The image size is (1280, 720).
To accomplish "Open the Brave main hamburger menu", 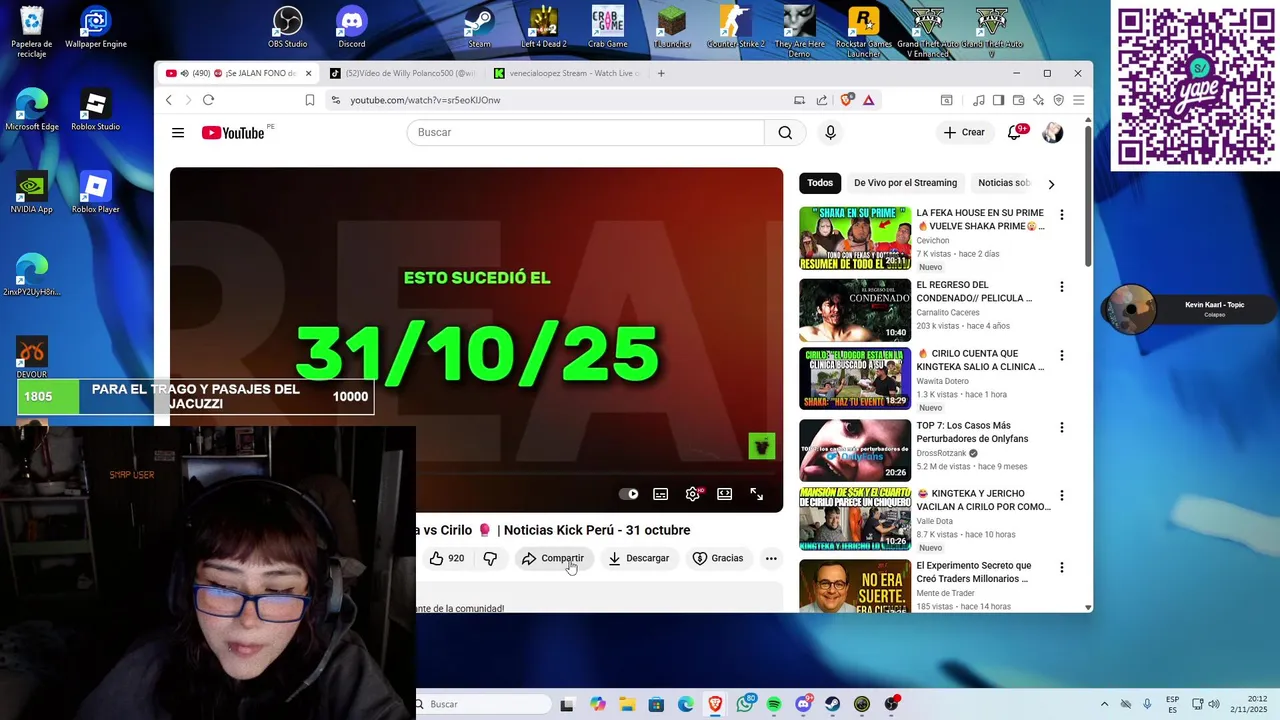I will click(x=1078, y=100).
